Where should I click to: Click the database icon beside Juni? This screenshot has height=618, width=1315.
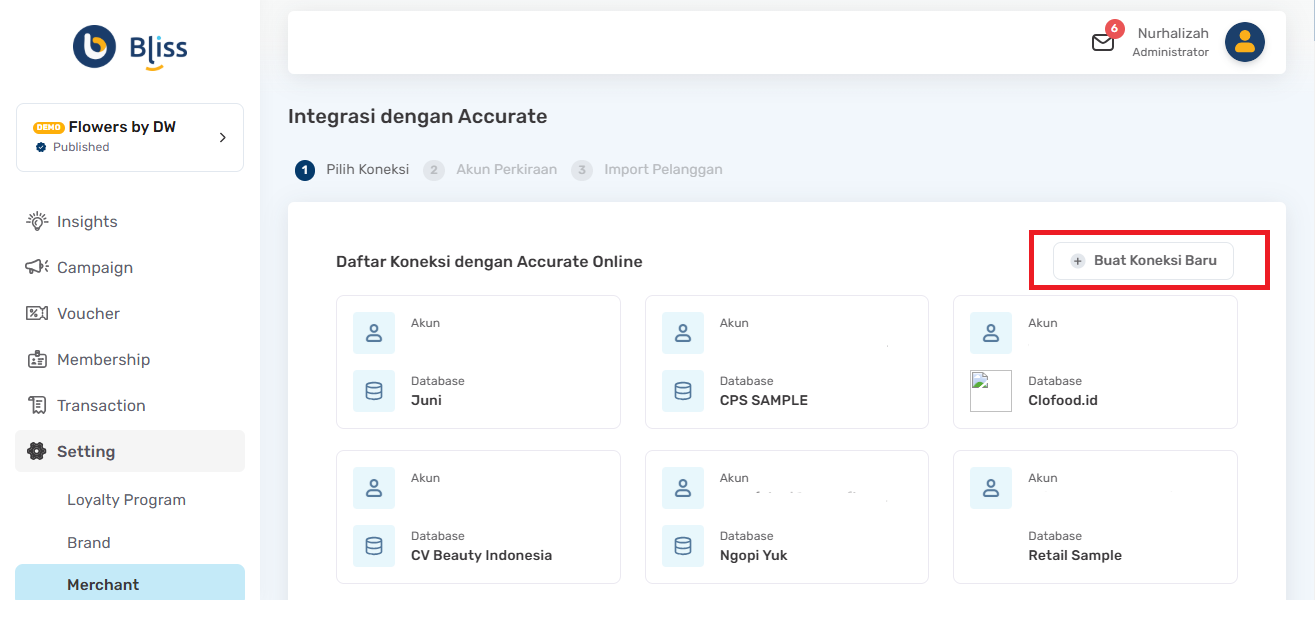click(x=374, y=391)
